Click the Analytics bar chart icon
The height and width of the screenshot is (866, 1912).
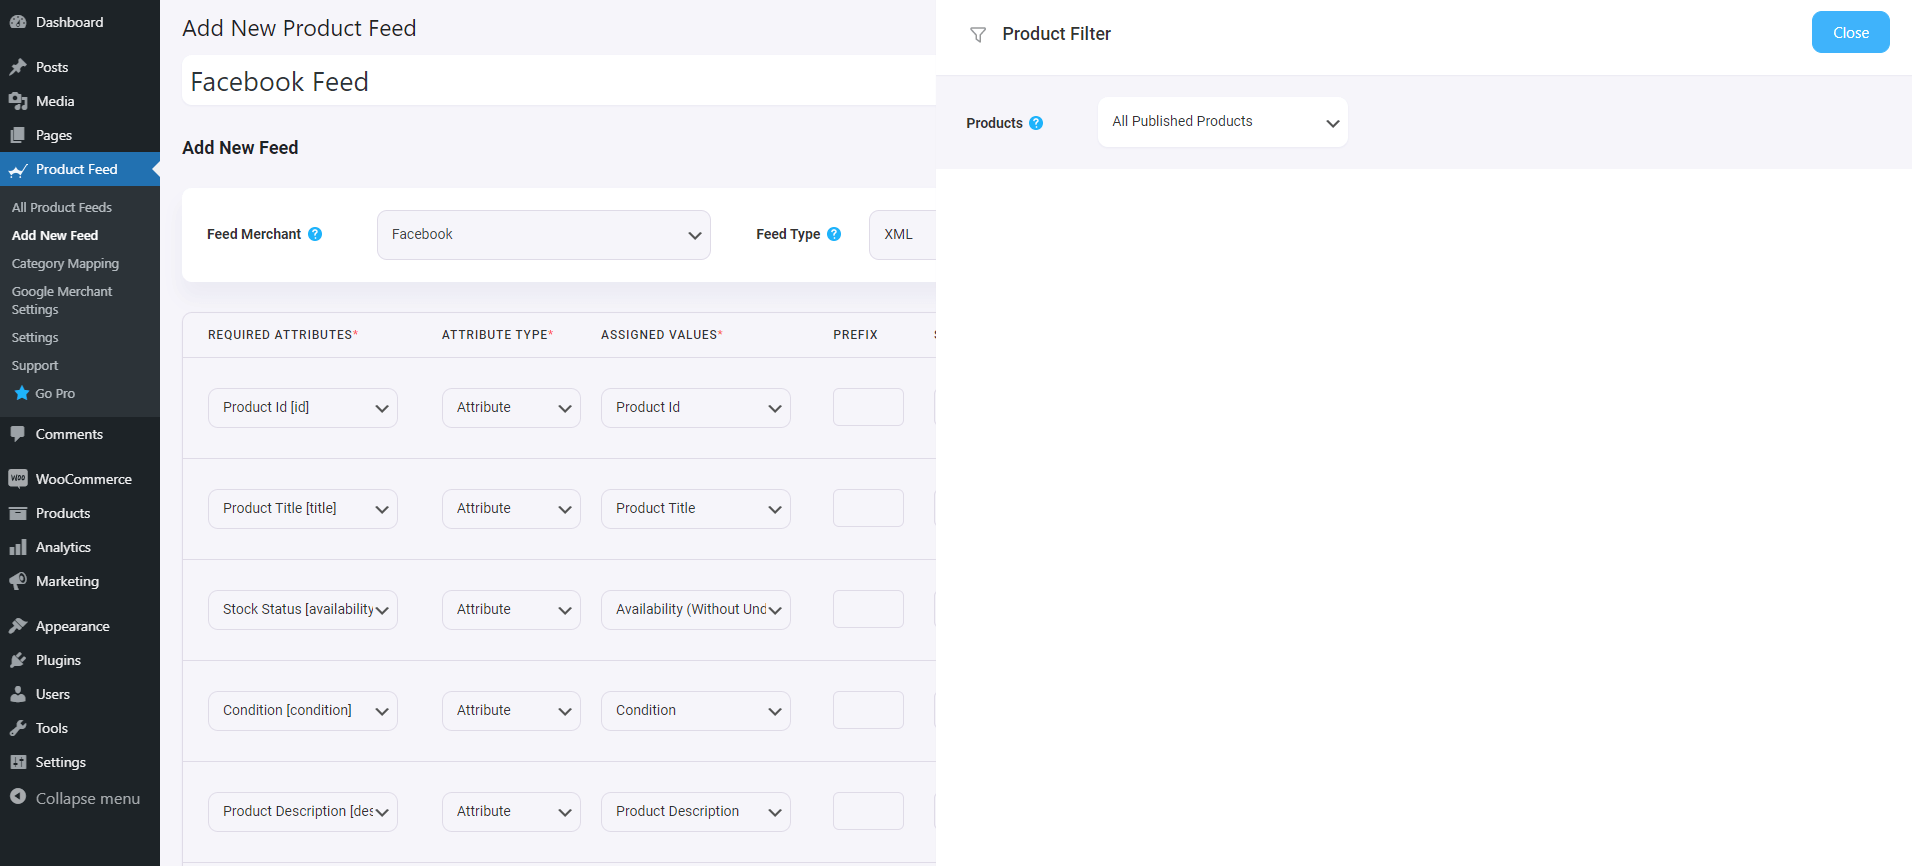click(x=18, y=547)
